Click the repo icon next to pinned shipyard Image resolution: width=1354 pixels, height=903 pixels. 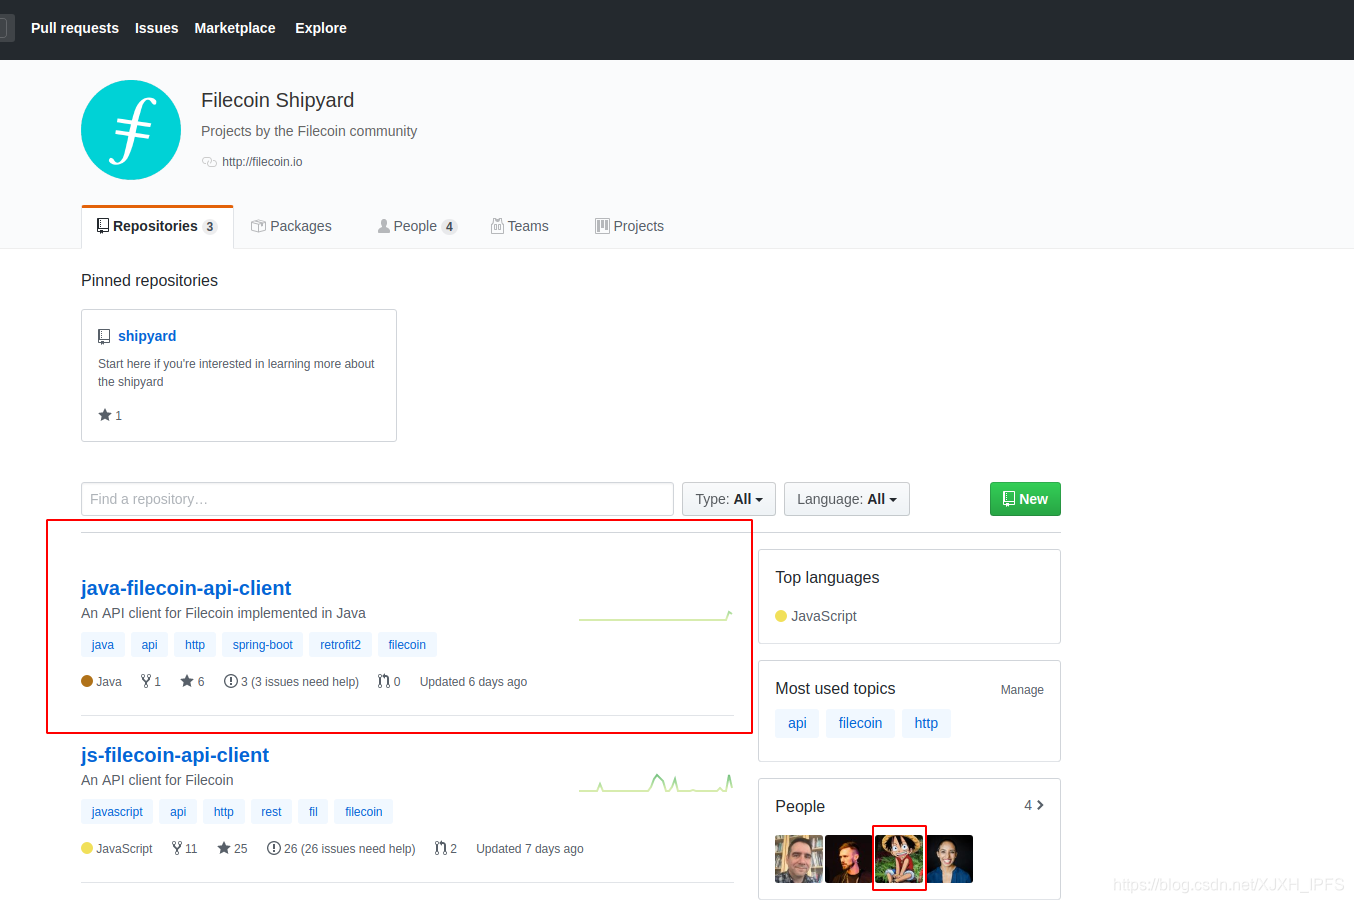(x=104, y=336)
